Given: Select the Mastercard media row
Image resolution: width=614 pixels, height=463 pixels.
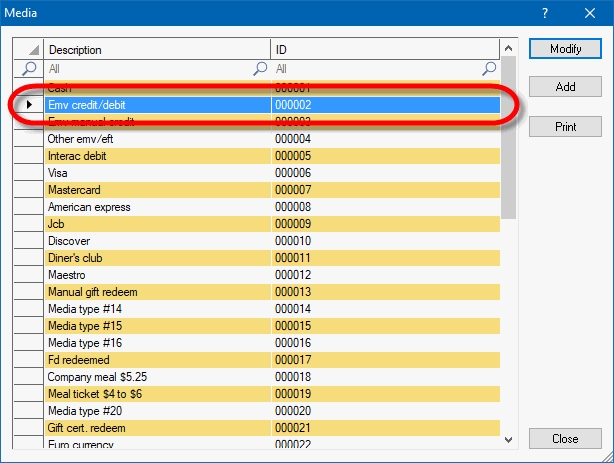Looking at the screenshot, I should click(x=157, y=190).
